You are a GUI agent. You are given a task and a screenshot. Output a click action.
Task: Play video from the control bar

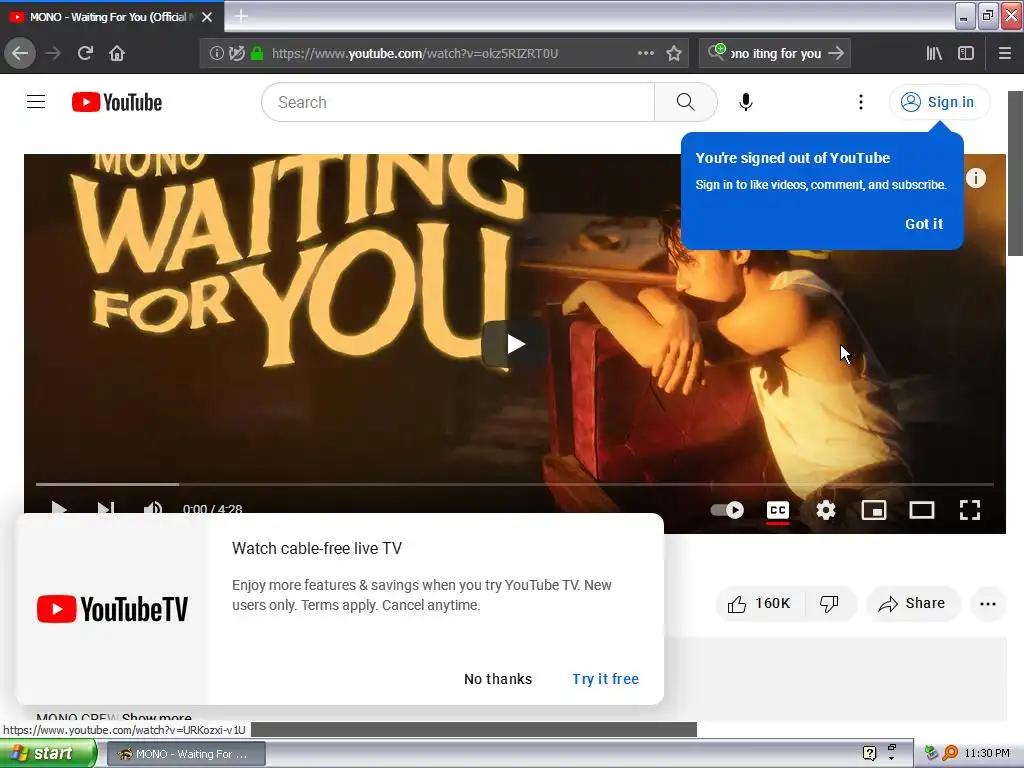[x=59, y=509]
